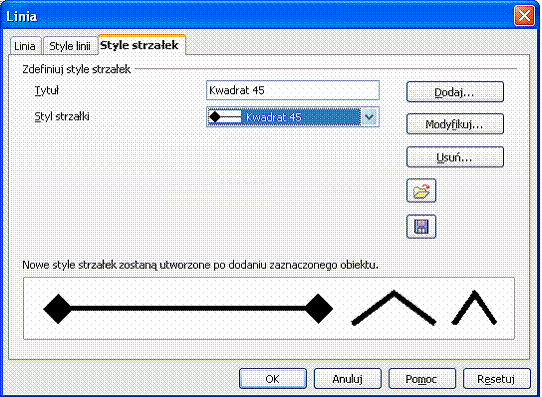The width and height of the screenshot is (542, 397).
Task: Switch to the Style linii tab
Action: [70, 46]
